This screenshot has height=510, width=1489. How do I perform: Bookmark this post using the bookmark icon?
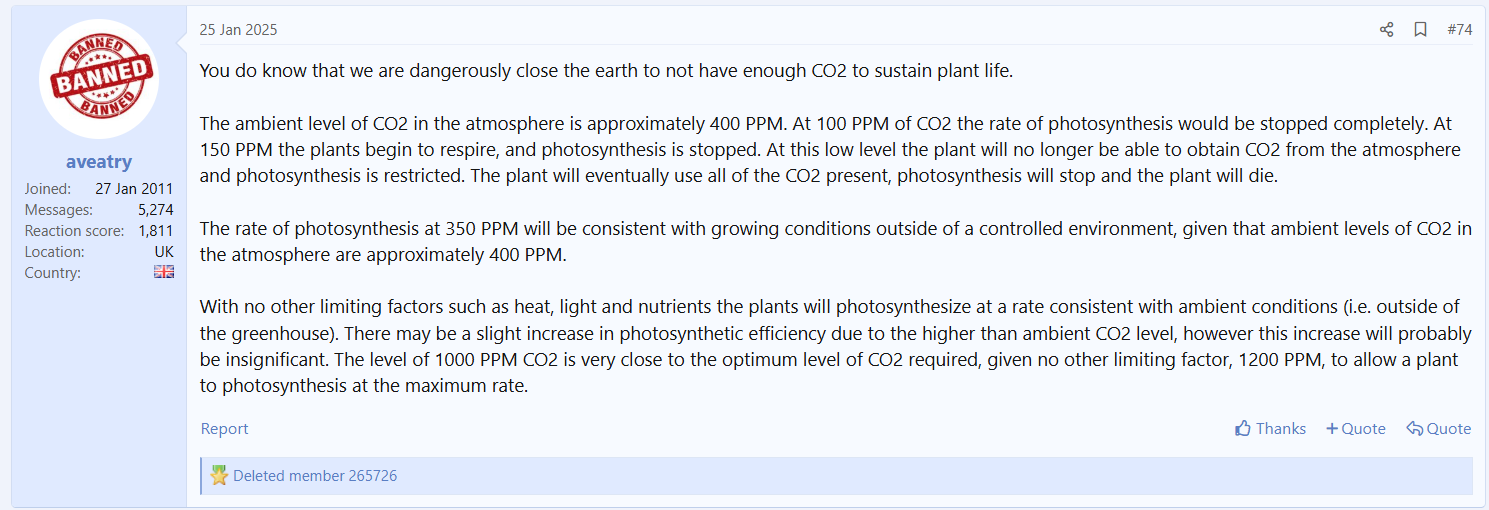pos(1420,30)
